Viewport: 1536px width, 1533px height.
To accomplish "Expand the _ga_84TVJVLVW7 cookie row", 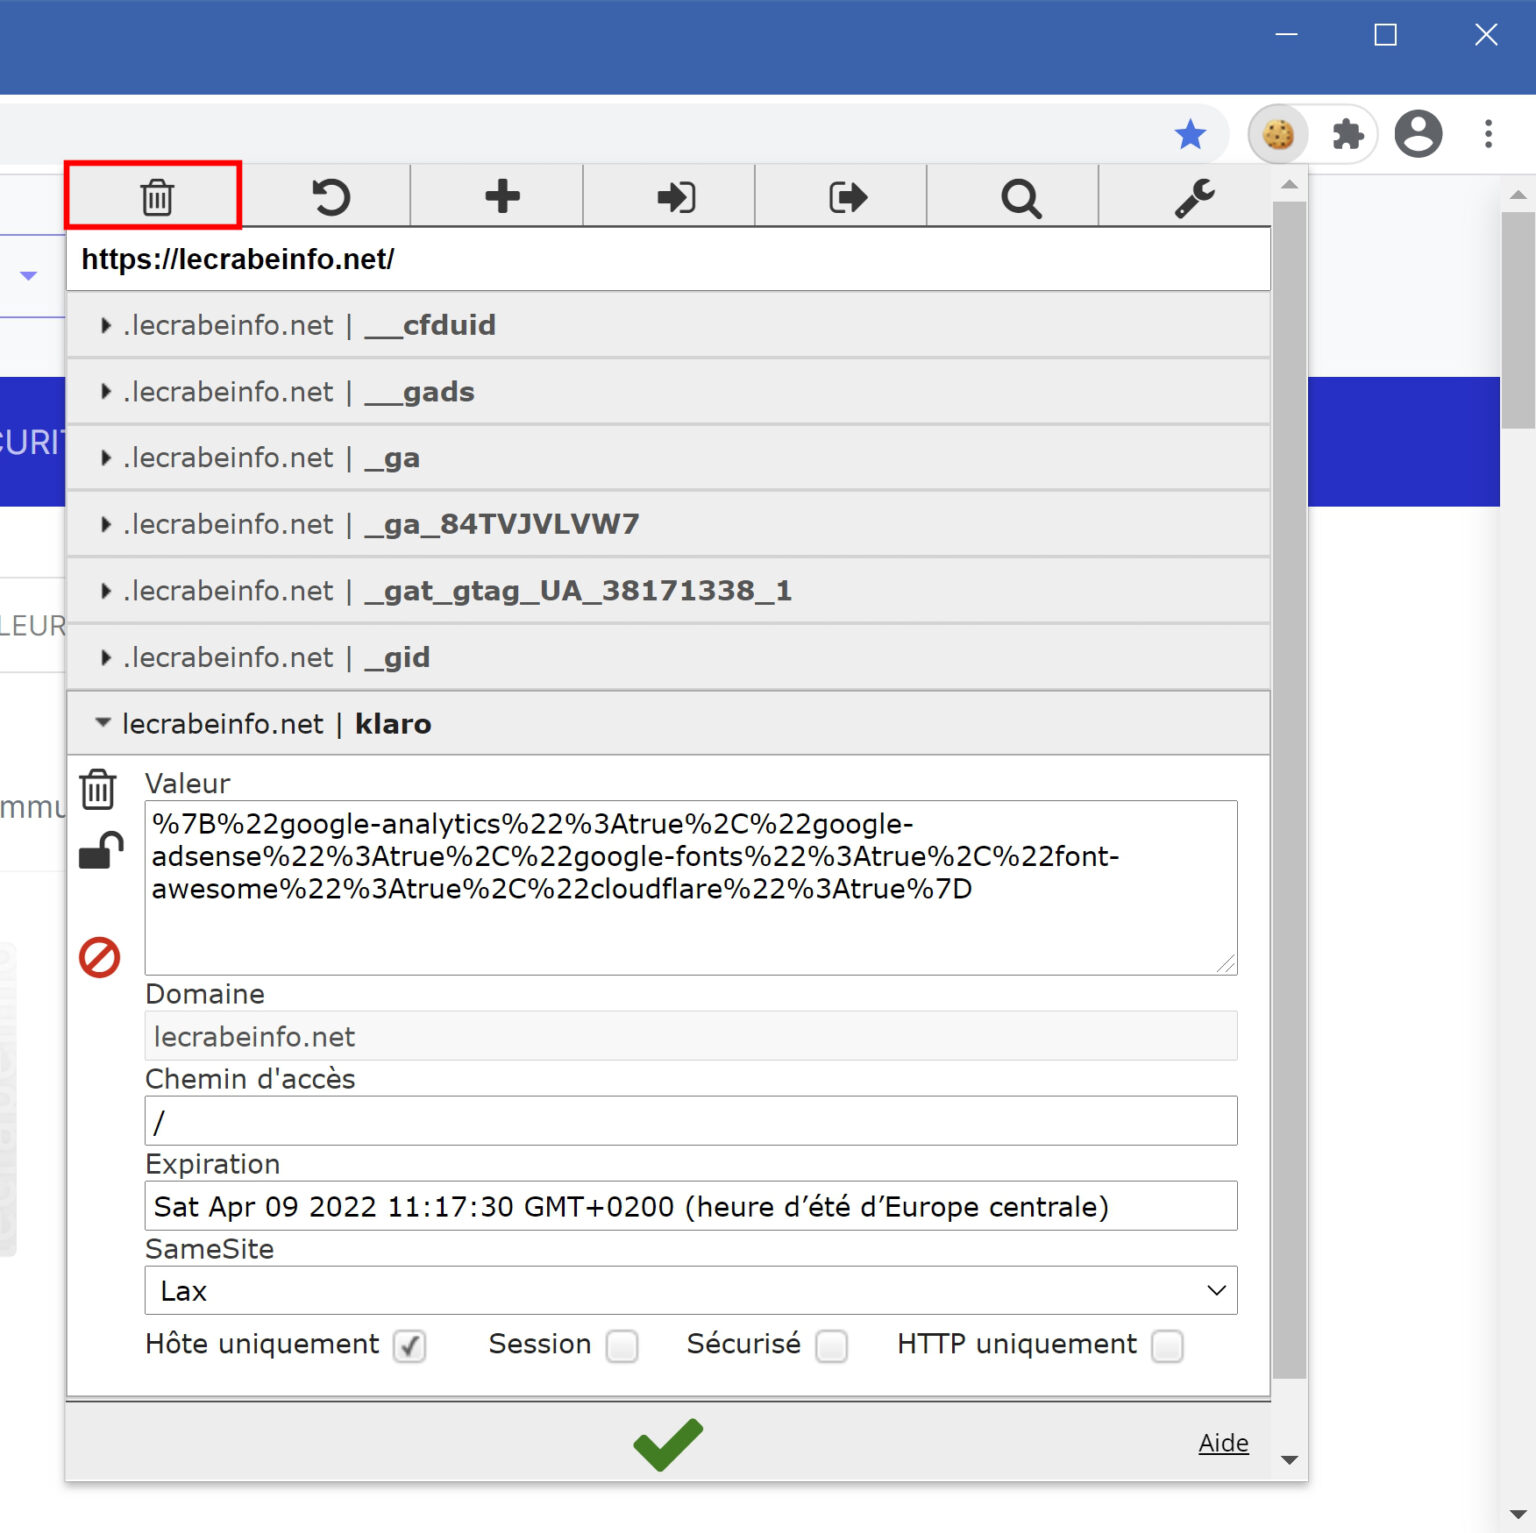I will [668, 523].
